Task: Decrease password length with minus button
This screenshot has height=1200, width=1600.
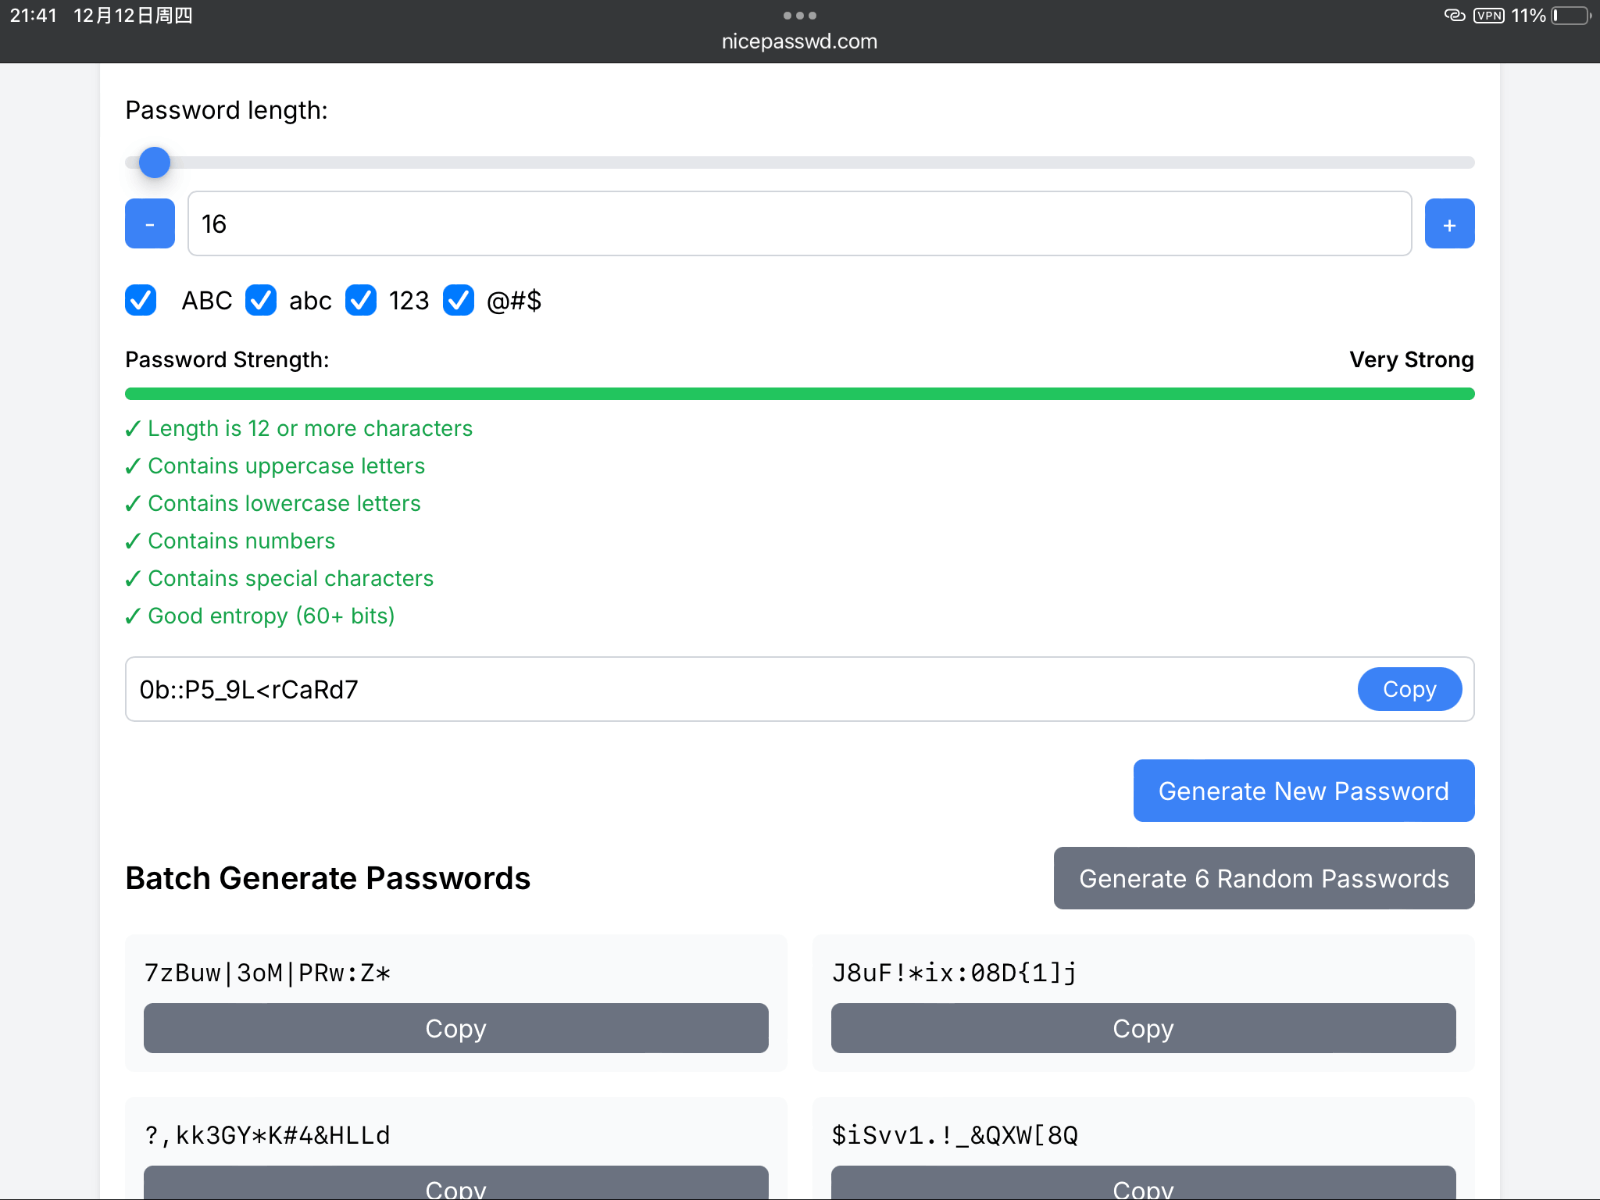Action: point(150,223)
